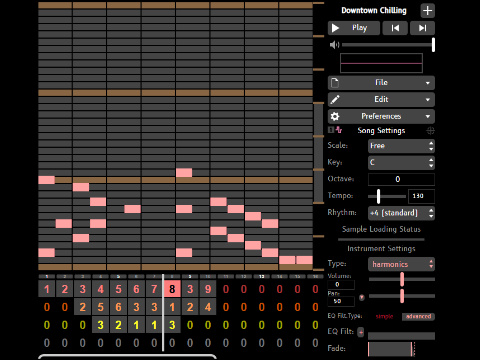Viewport: 480px width, 360px height.
Task: Click the speaker volume icon
Action: (x=334, y=45)
